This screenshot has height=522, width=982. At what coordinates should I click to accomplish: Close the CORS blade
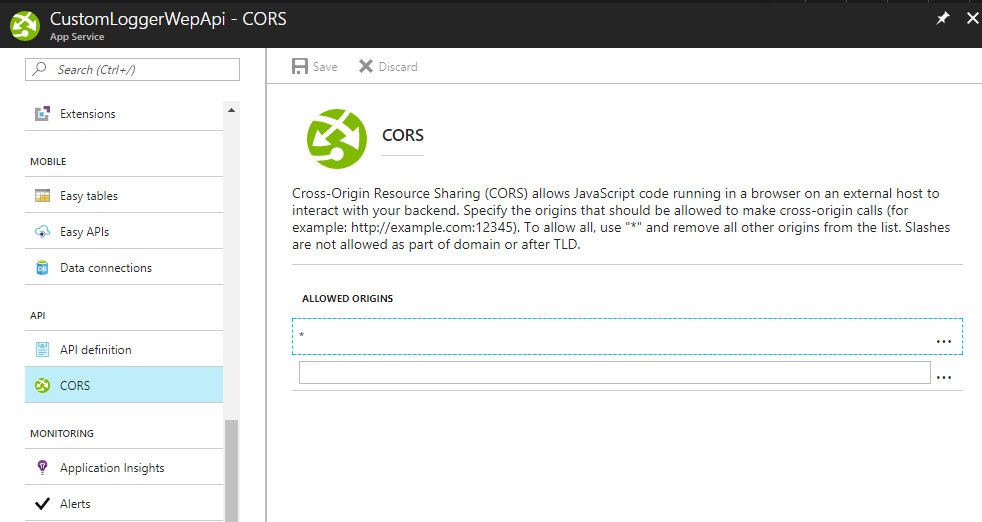point(973,18)
